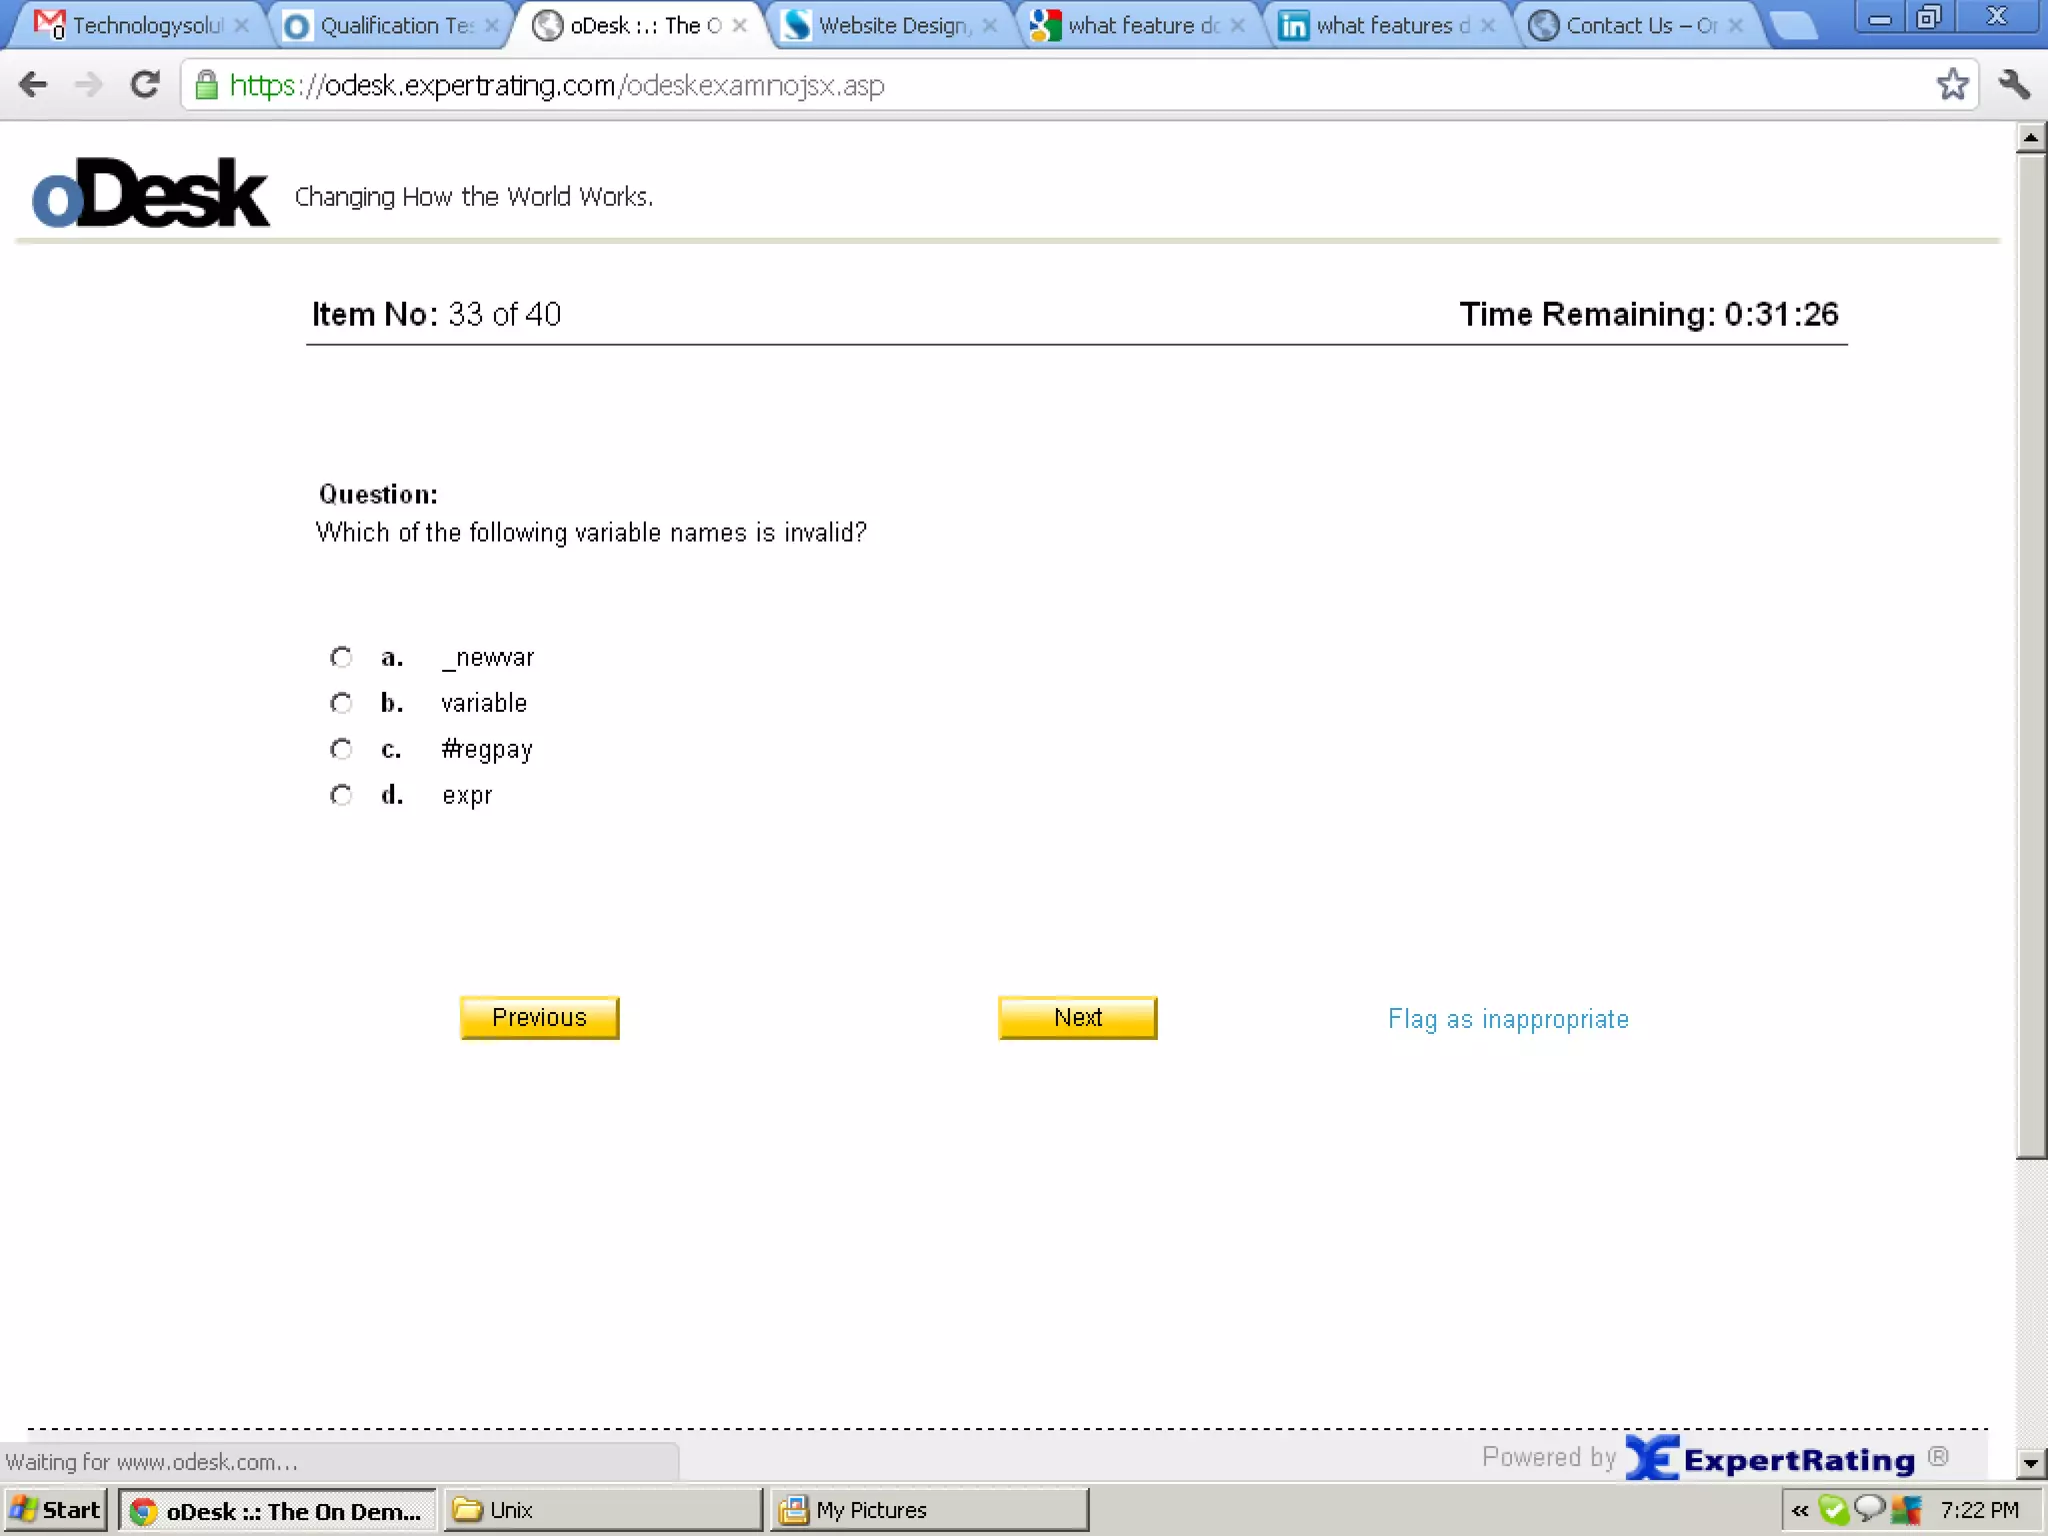Click the browser Back arrow
Image resolution: width=2048 pixels, height=1536 pixels.
click(33, 85)
